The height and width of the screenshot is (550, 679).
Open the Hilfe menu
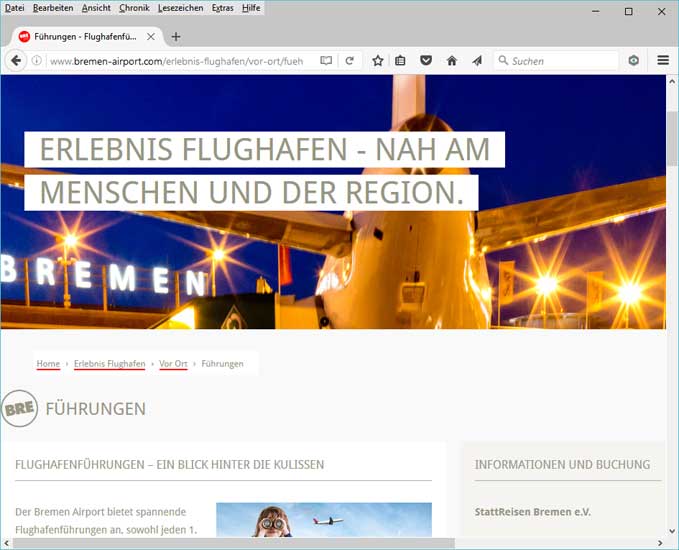(251, 8)
